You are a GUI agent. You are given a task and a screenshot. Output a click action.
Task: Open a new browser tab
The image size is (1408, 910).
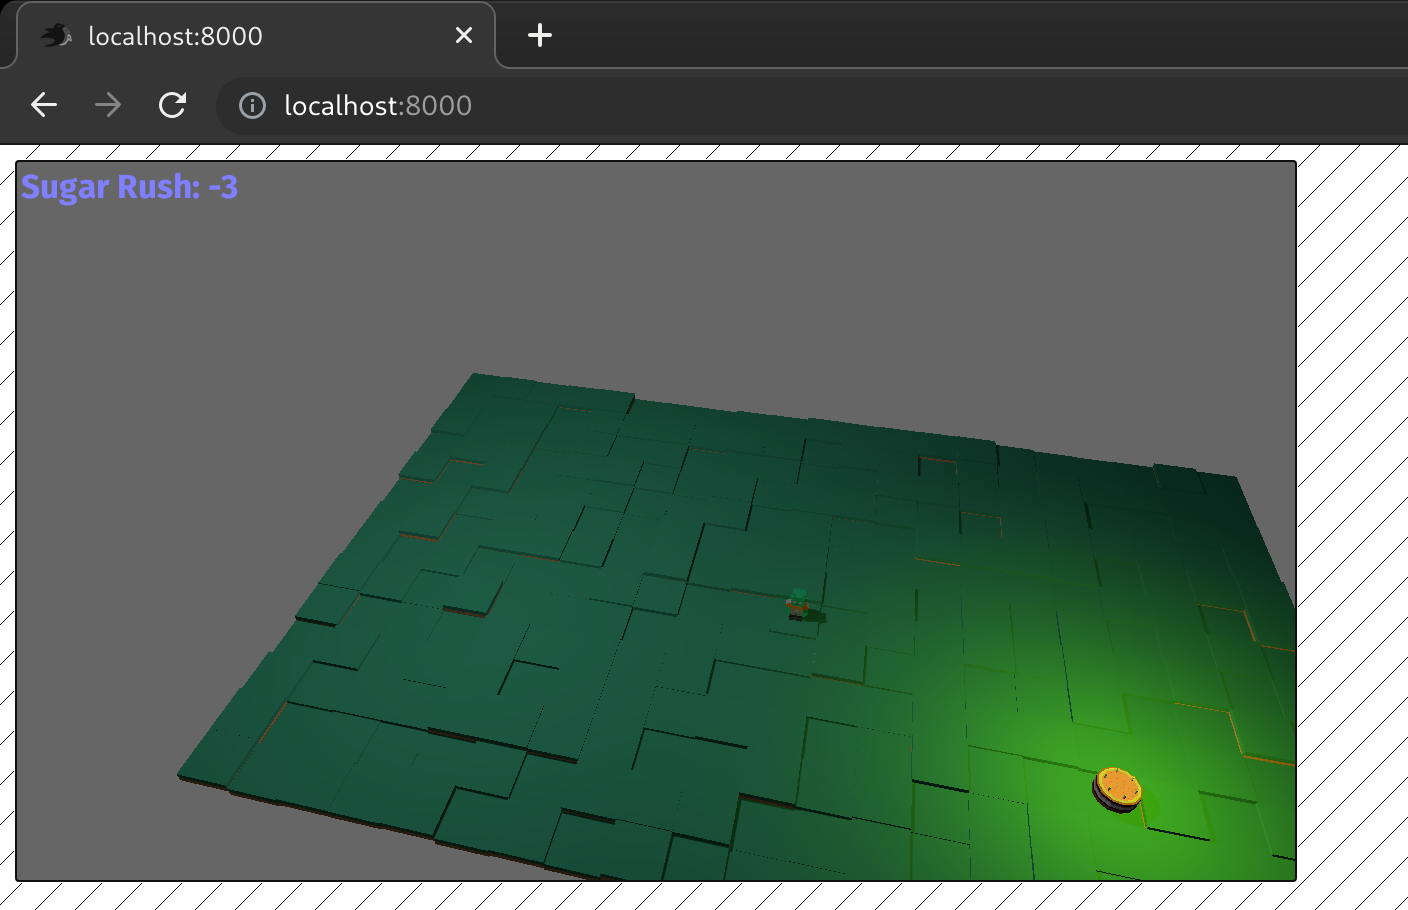pos(540,36)
